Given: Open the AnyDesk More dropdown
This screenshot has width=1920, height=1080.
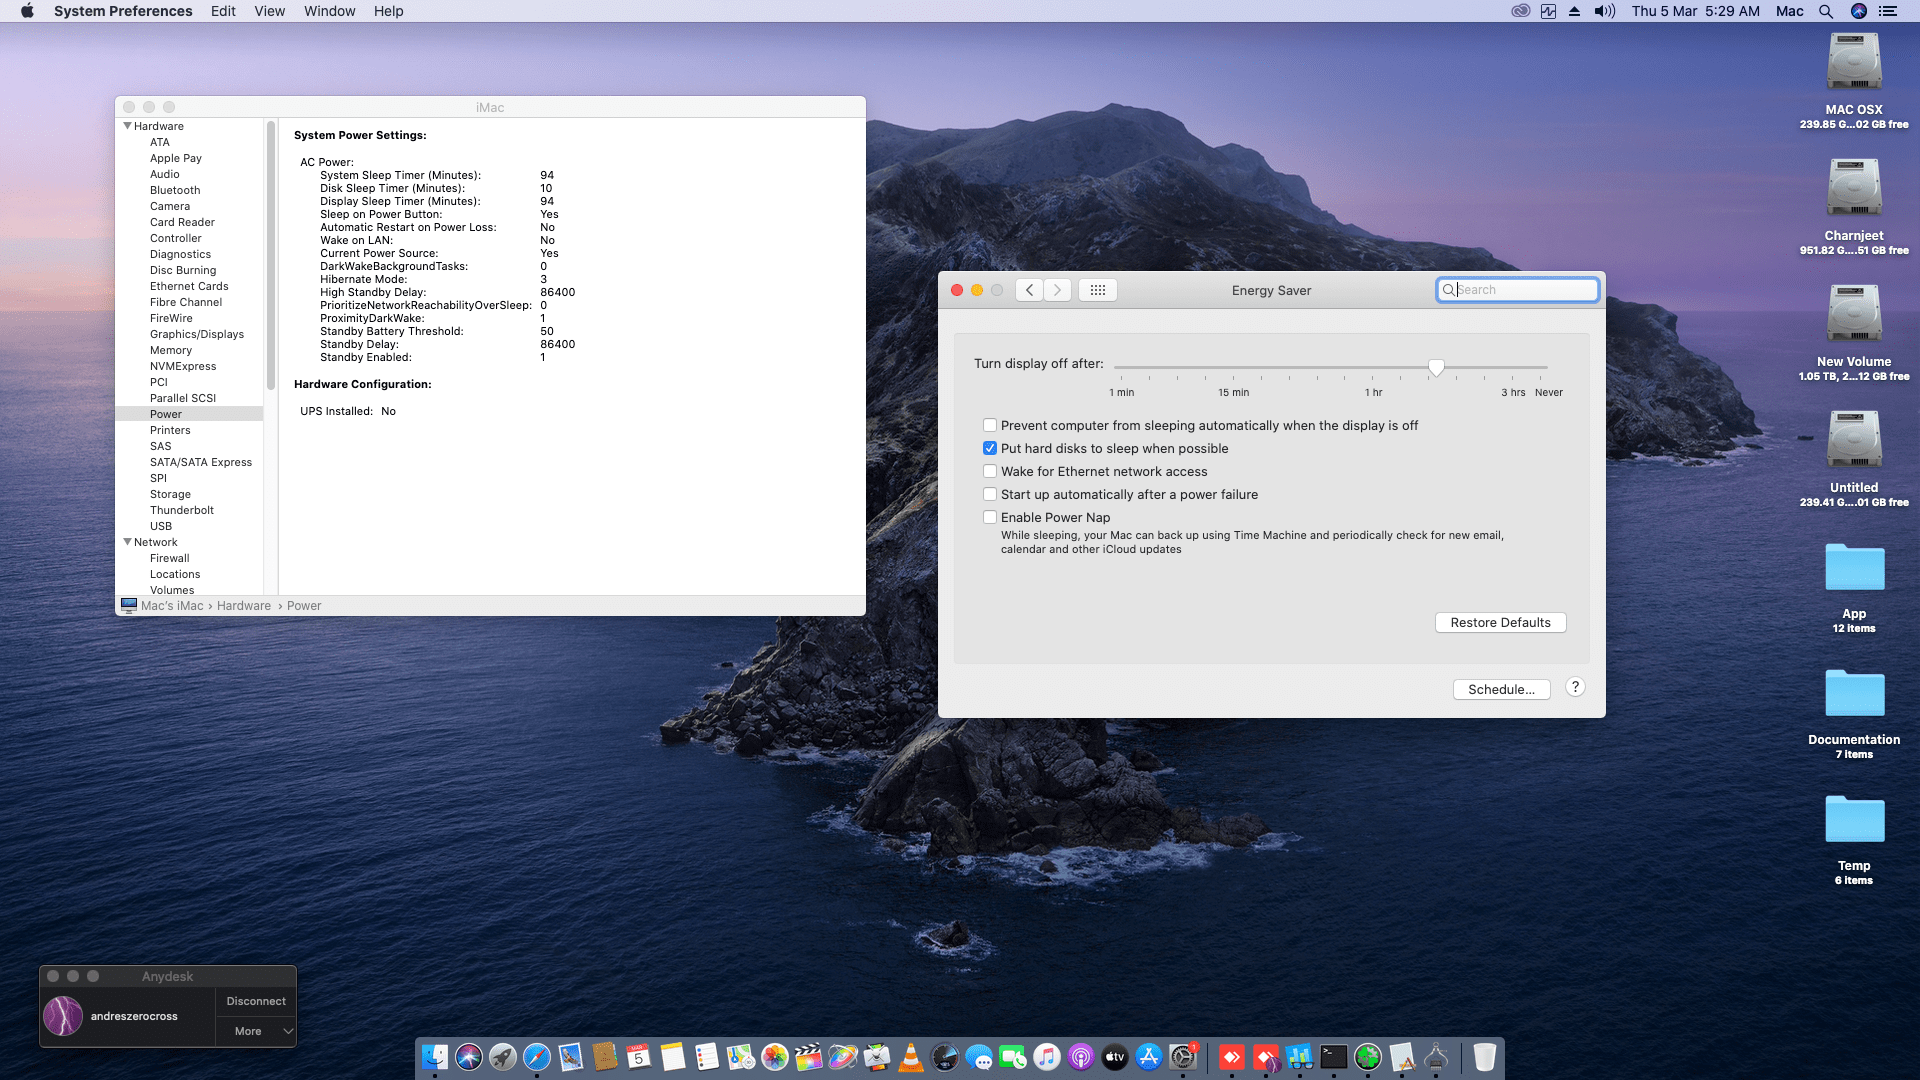Looking at the screenshot, I should pyautogui.click(x=256, y=1031).
